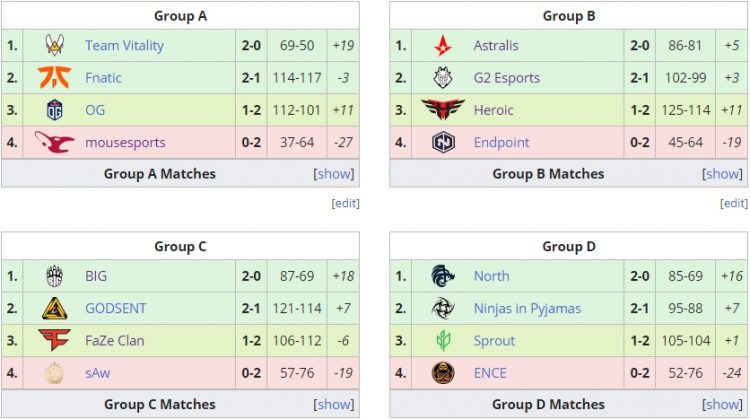Open the Ninjas in Pyjamas team page
This screenshot has width=750, height=419.
pos(527,309)
